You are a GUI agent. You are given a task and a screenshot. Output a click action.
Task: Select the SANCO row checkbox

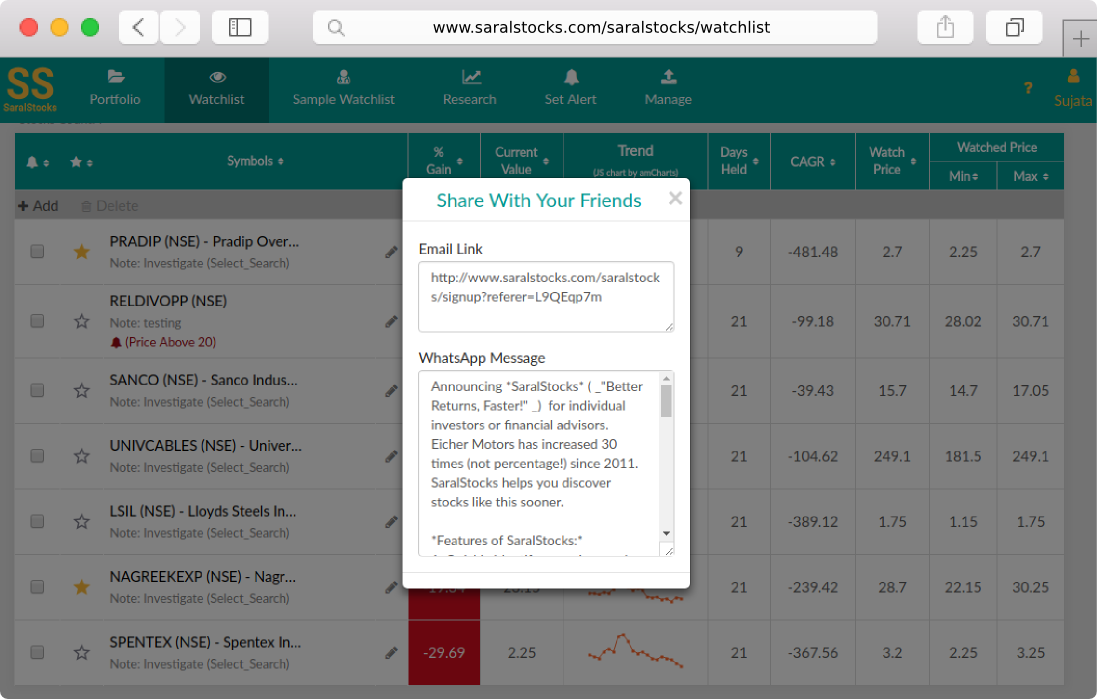[x=37, y=390]
